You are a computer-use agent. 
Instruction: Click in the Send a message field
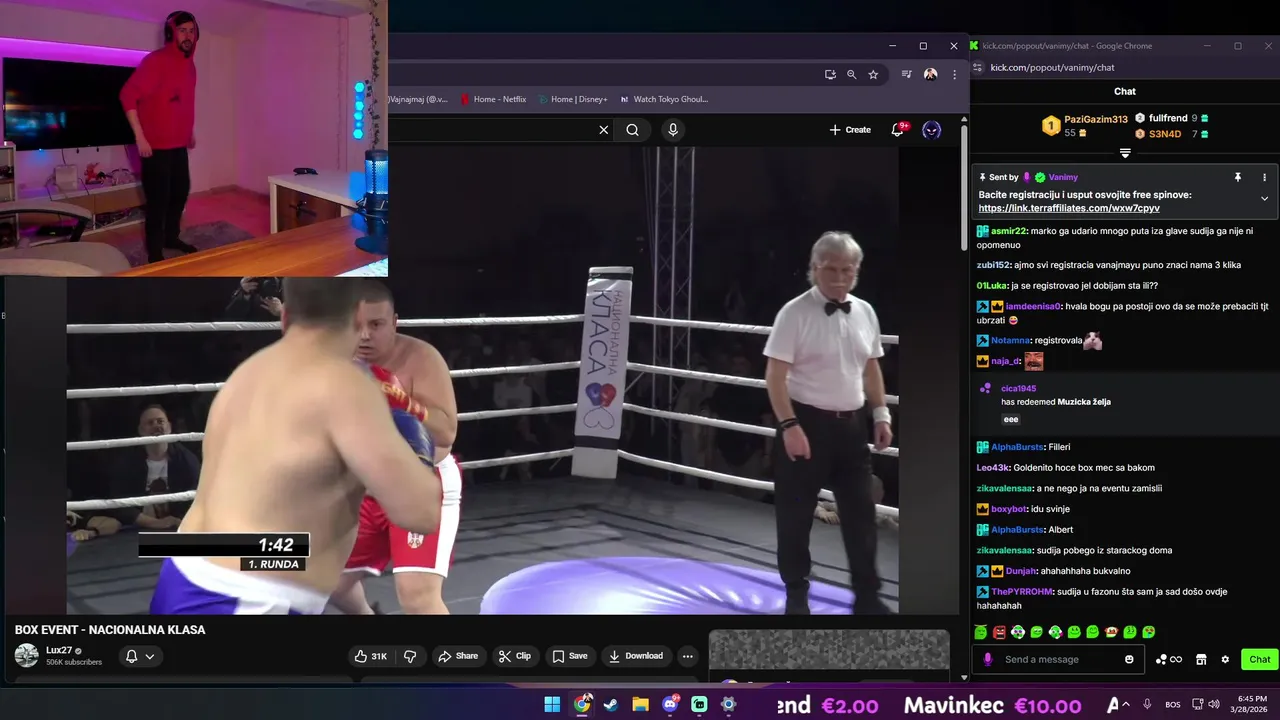tap(1060, 659)
